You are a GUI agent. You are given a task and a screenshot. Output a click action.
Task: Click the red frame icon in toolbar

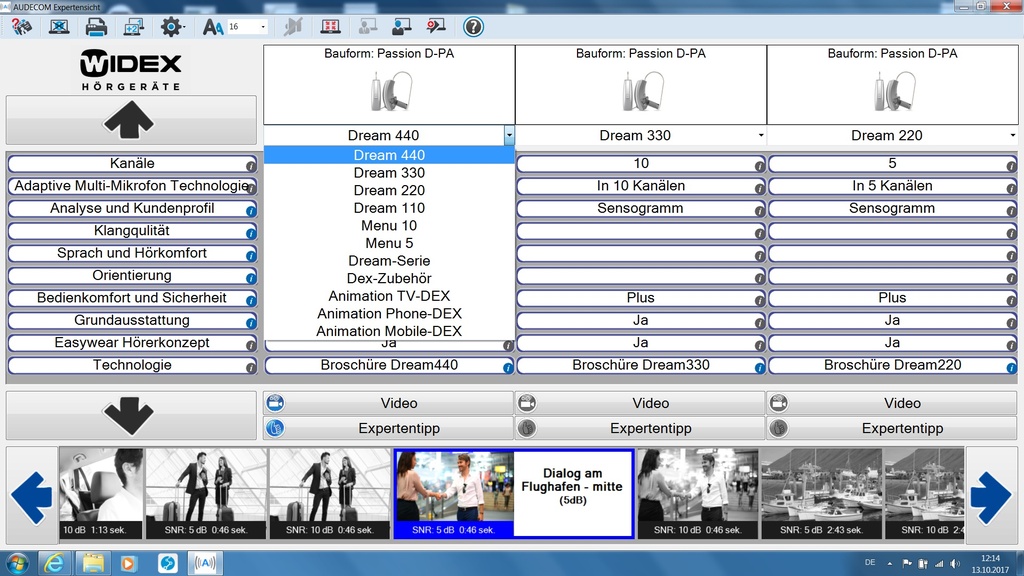[330, 27]
